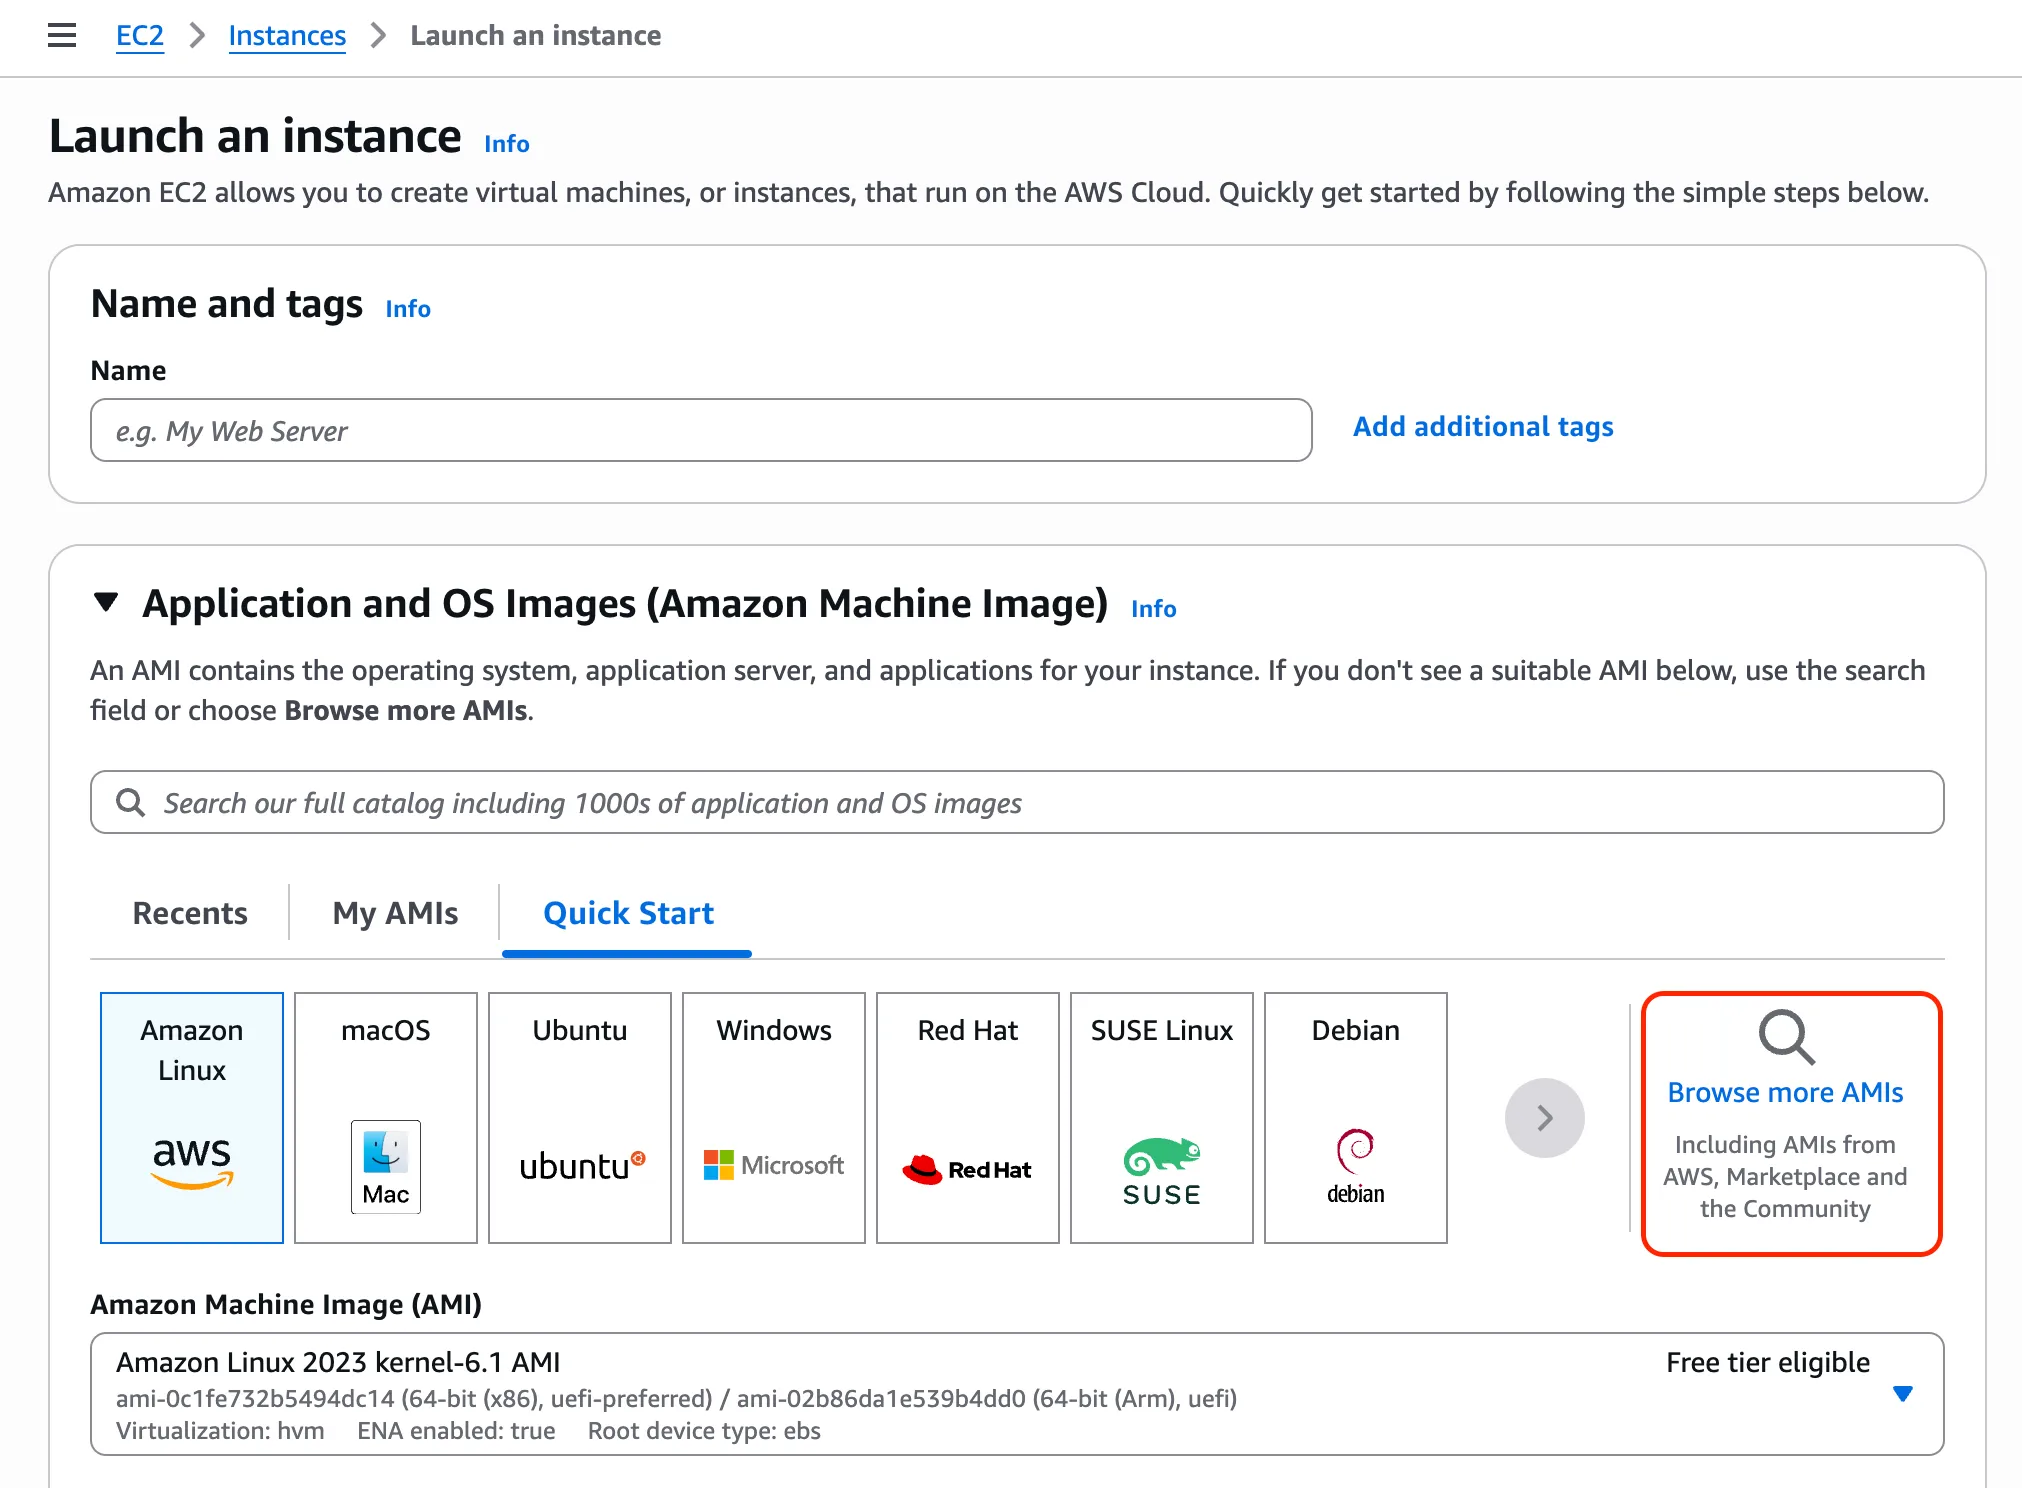Switch to the Recents tab
This screenshot has height=1488, width=2022.
coord(190,913)
